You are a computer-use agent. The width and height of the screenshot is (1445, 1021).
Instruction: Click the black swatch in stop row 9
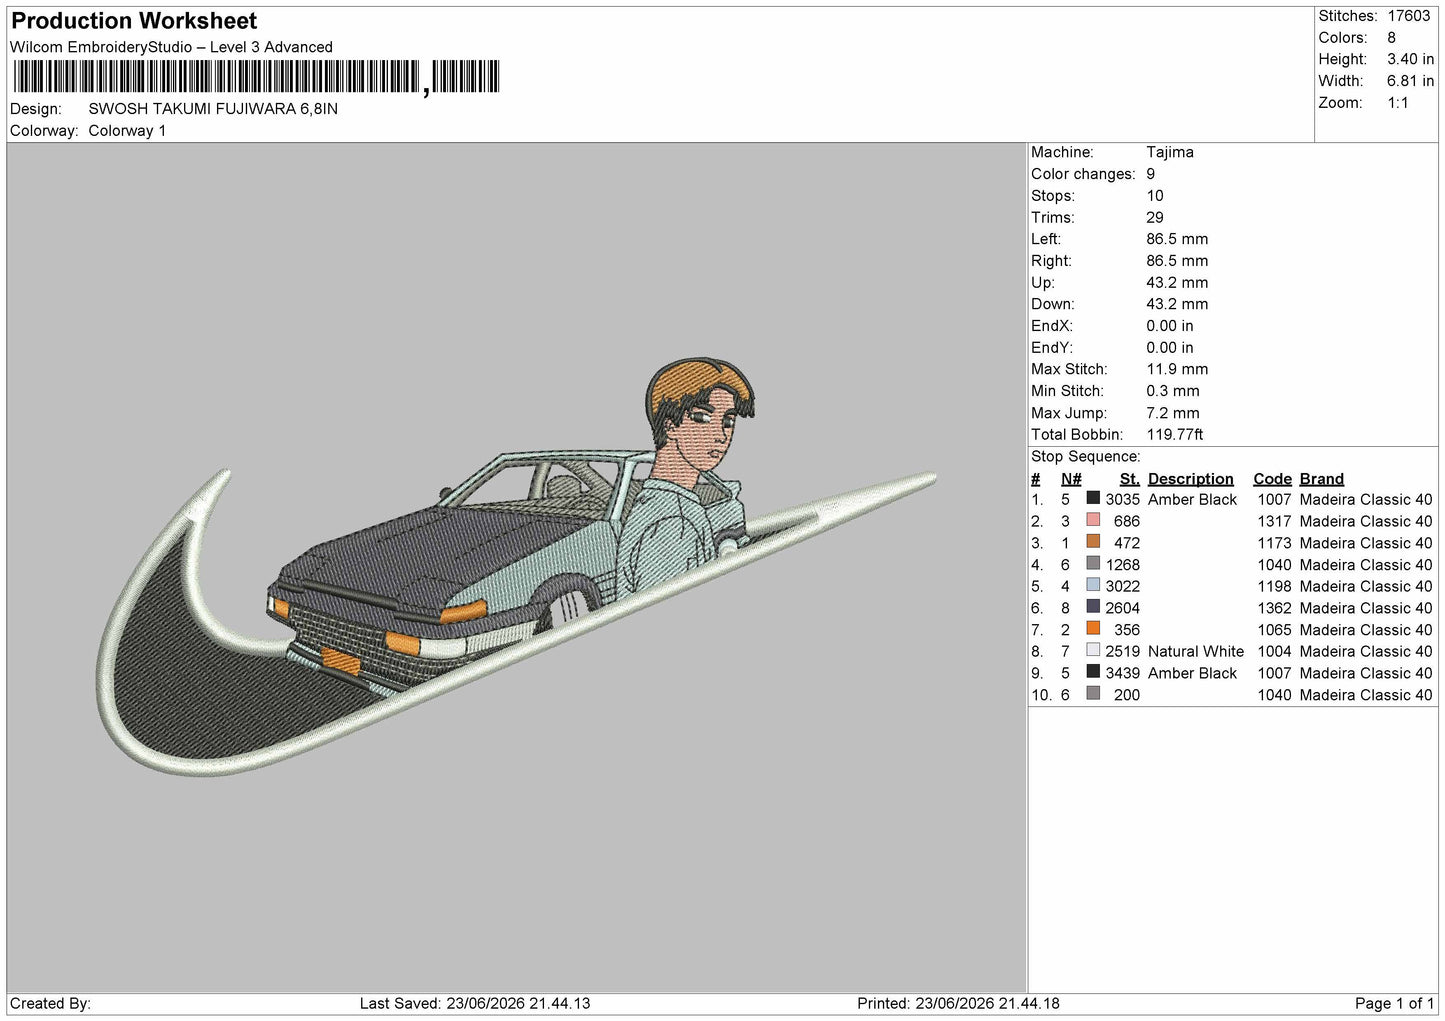tap(1093, 672)
